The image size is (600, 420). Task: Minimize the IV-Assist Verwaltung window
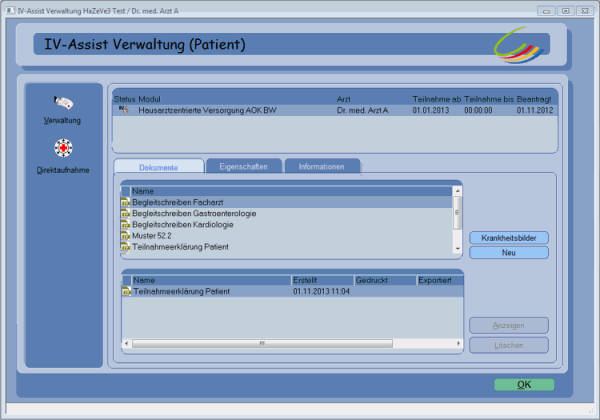coord(546,11)
